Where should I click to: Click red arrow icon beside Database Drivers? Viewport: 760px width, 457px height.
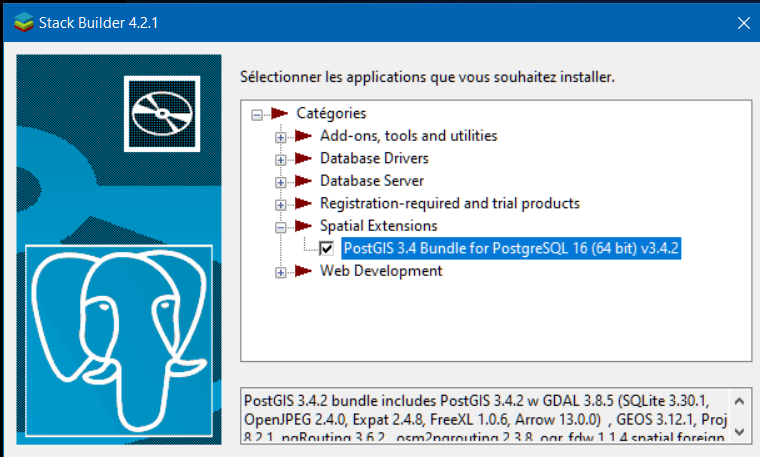(x=304, y=158)
